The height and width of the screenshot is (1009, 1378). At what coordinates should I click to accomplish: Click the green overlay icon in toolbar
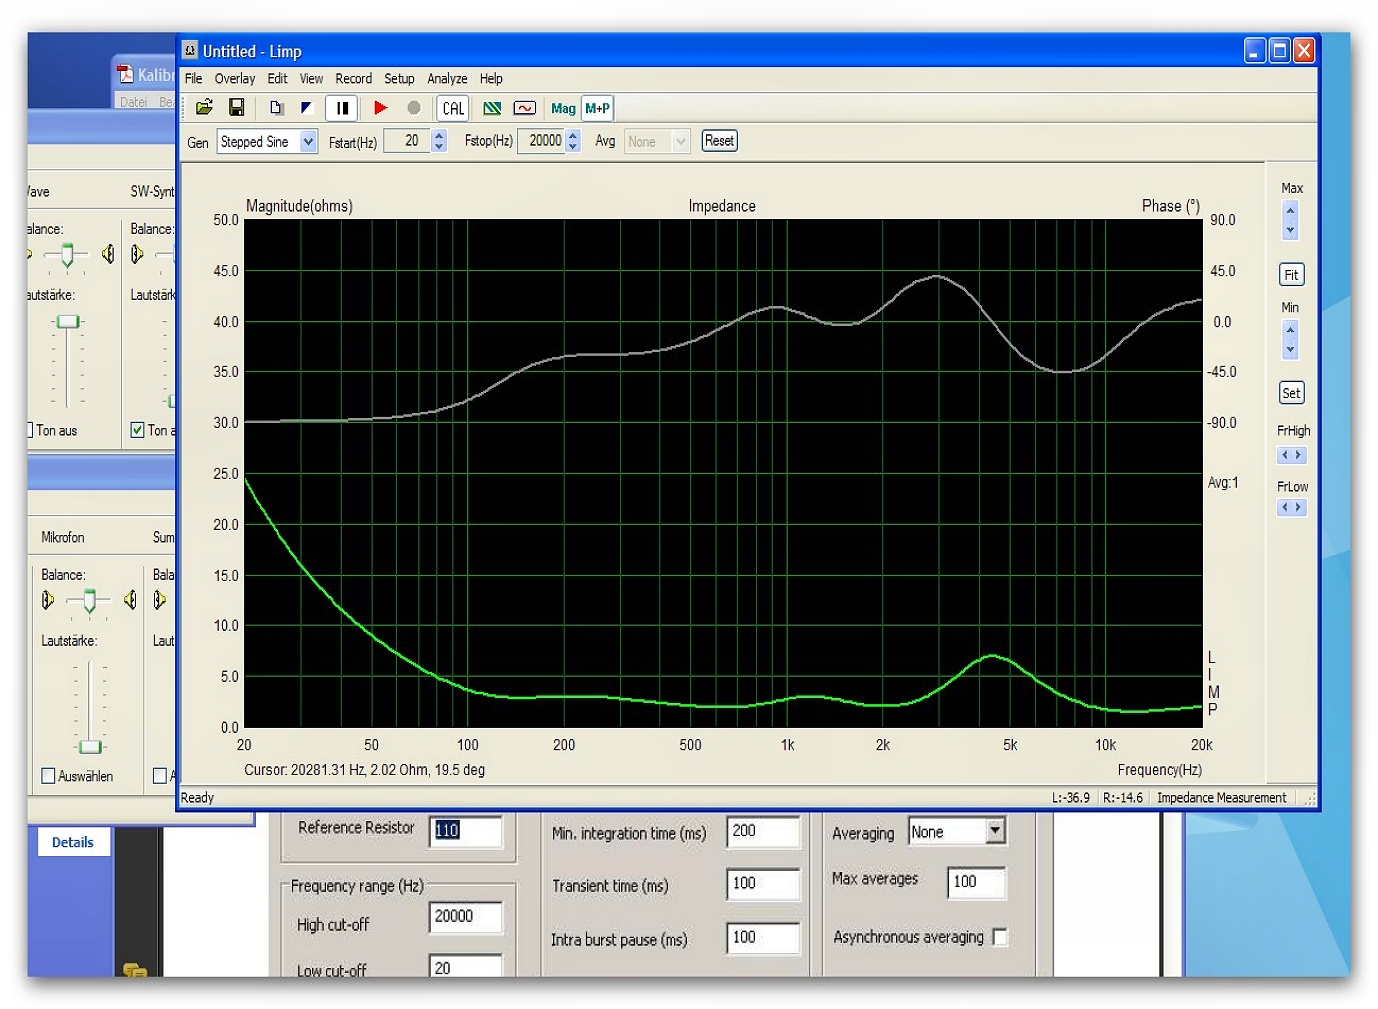(492, 108)
